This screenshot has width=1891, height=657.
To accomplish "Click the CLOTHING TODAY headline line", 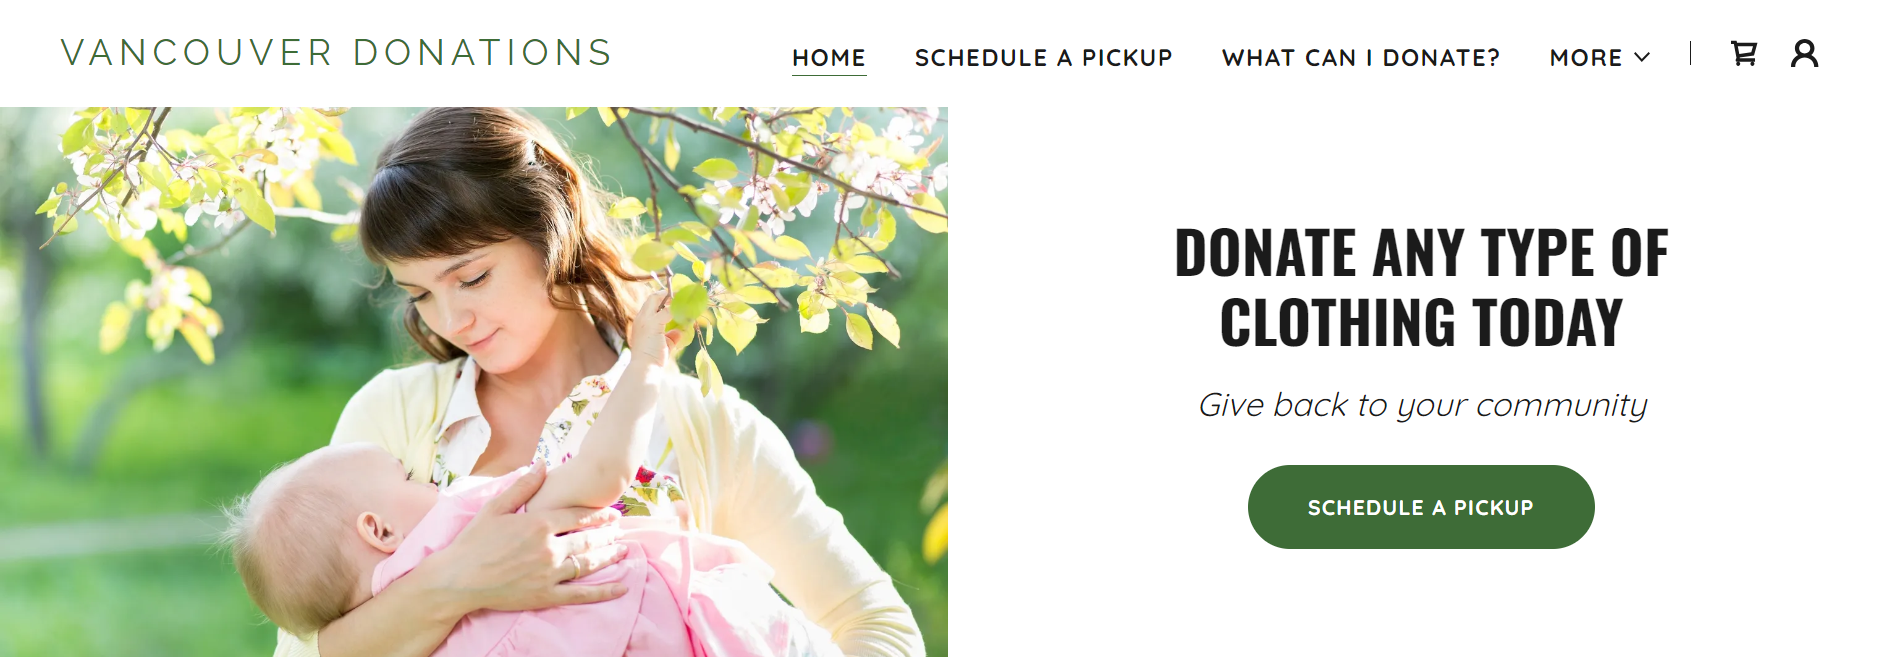I will (x=1421, y=323).
